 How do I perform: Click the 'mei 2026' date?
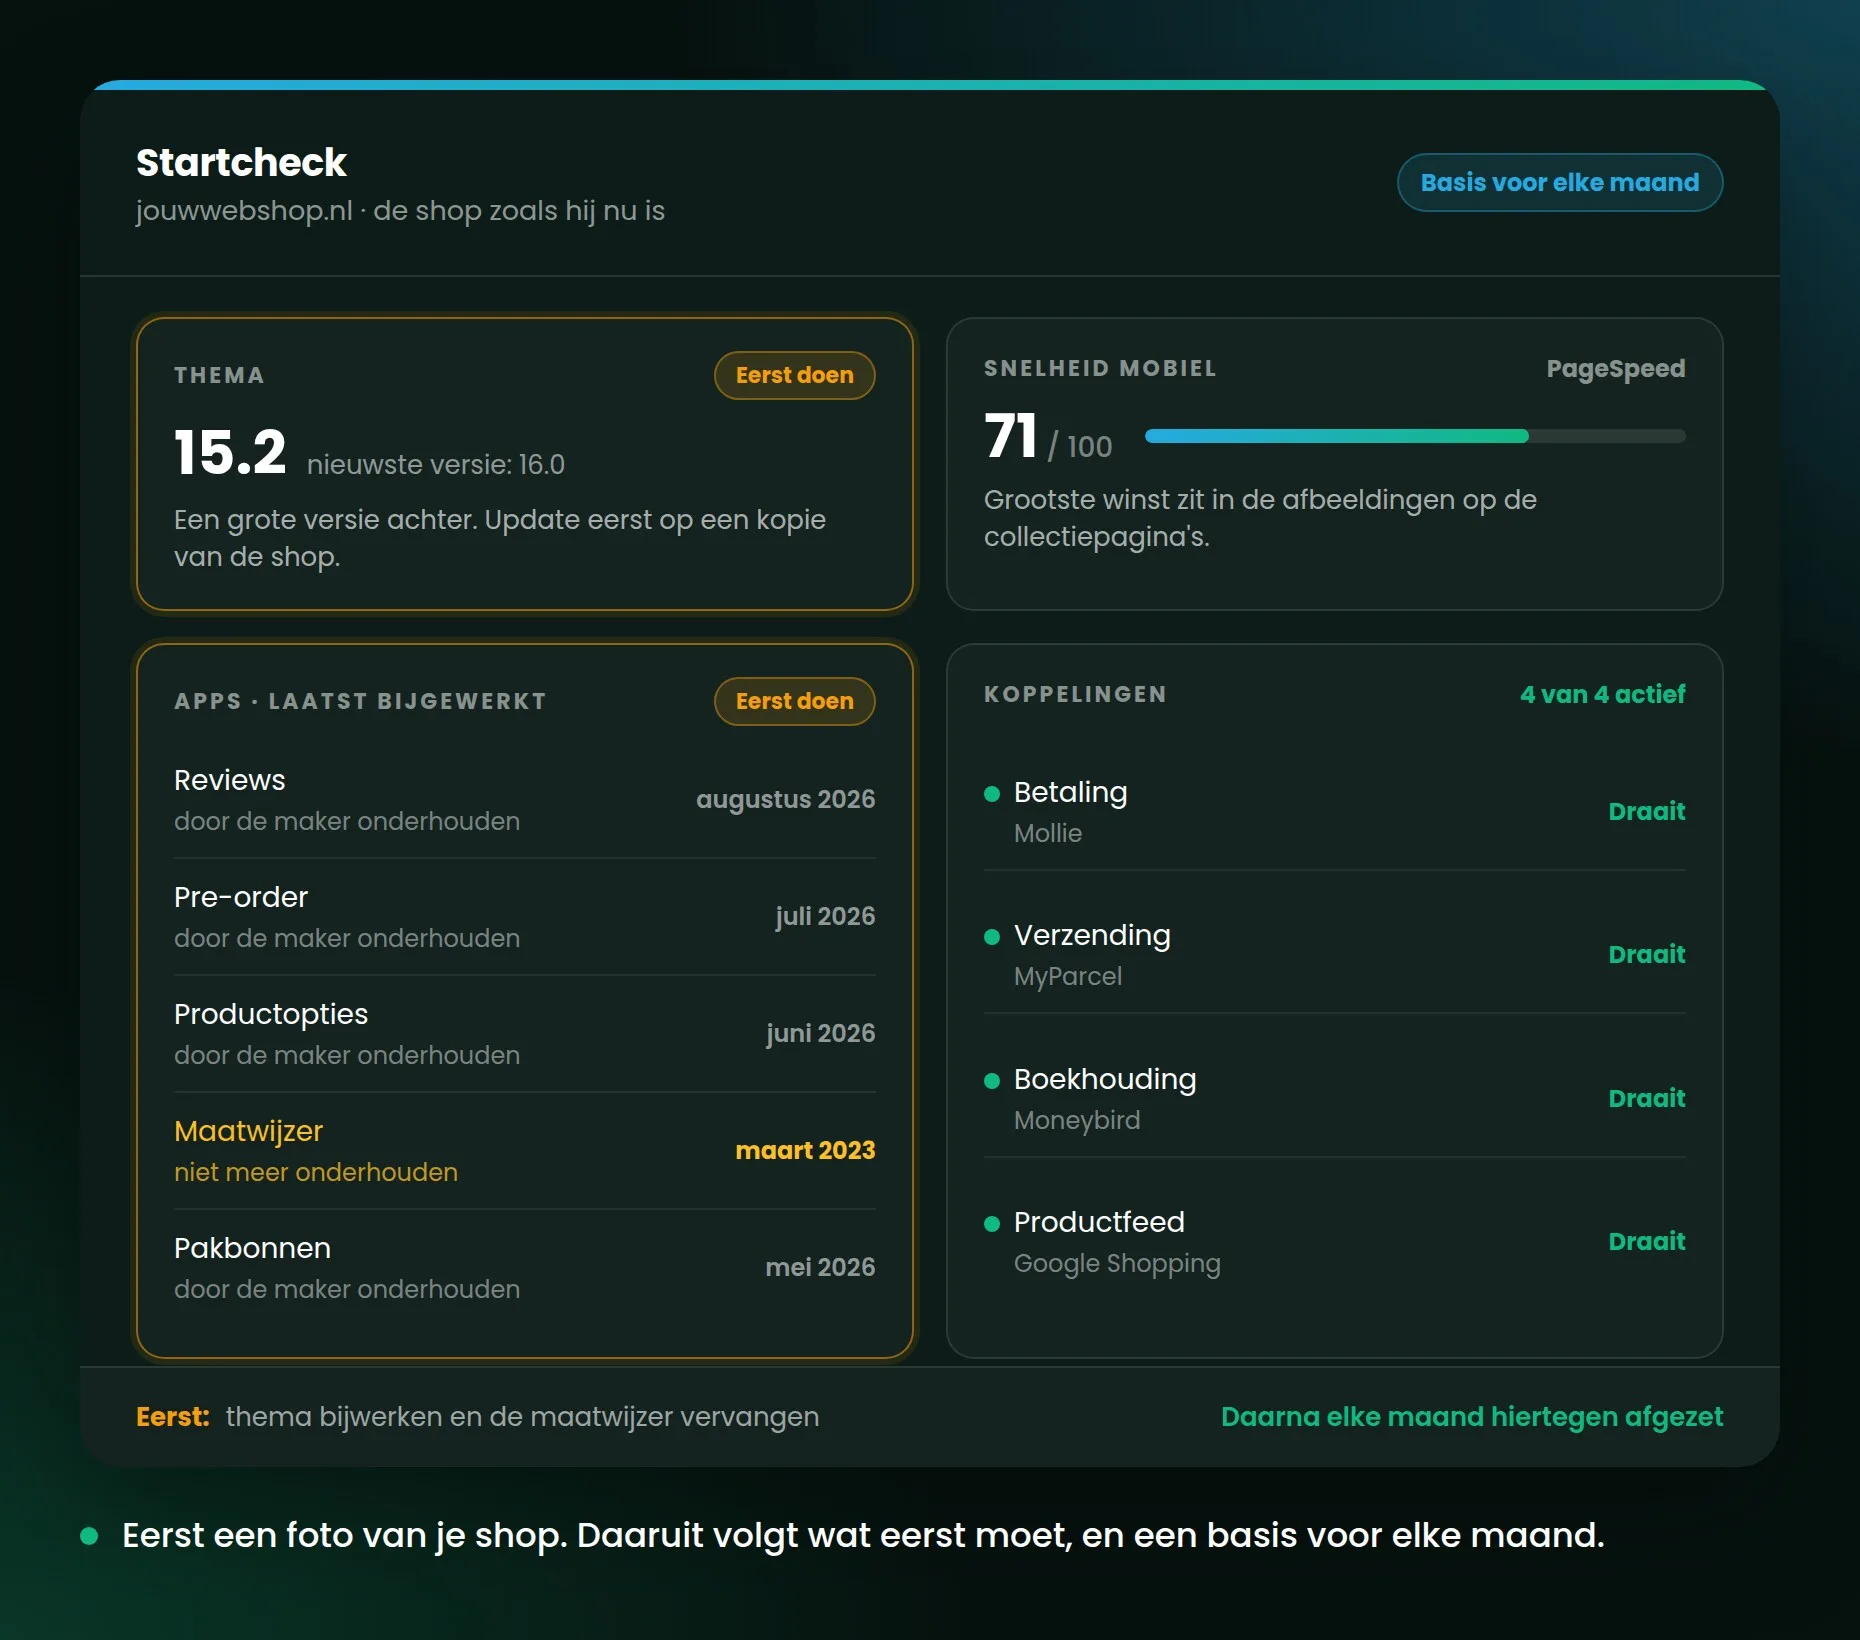[820, 1268]
